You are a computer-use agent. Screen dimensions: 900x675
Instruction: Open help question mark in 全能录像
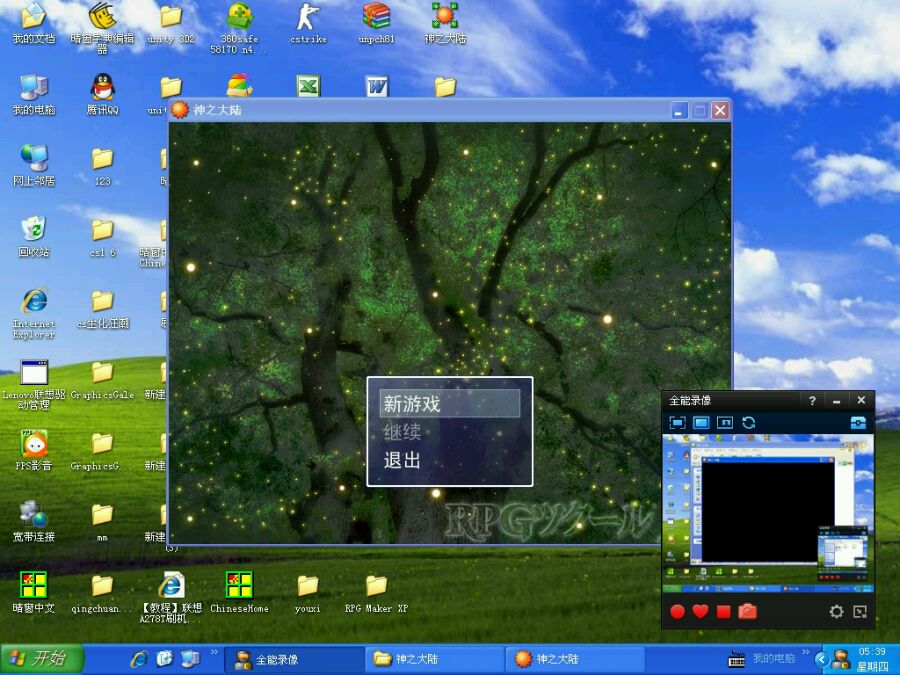click(812, 401)
